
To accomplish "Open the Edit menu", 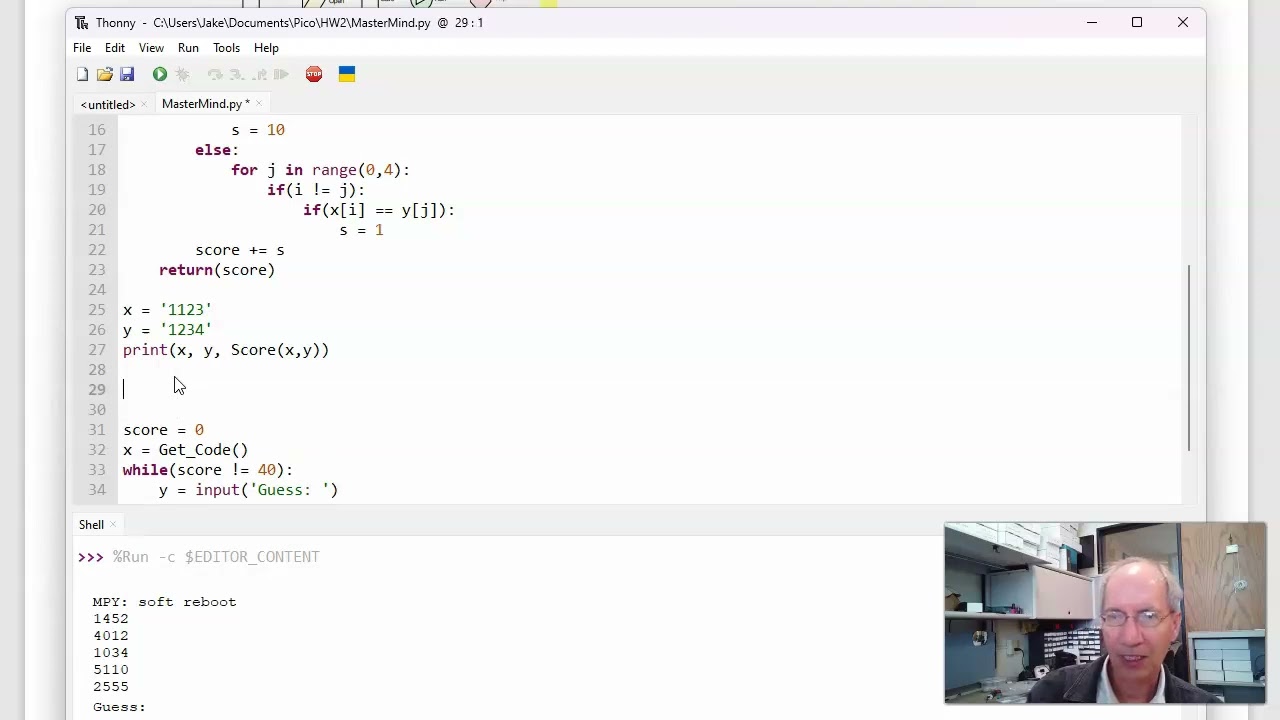I will click(x=115, y=48).
